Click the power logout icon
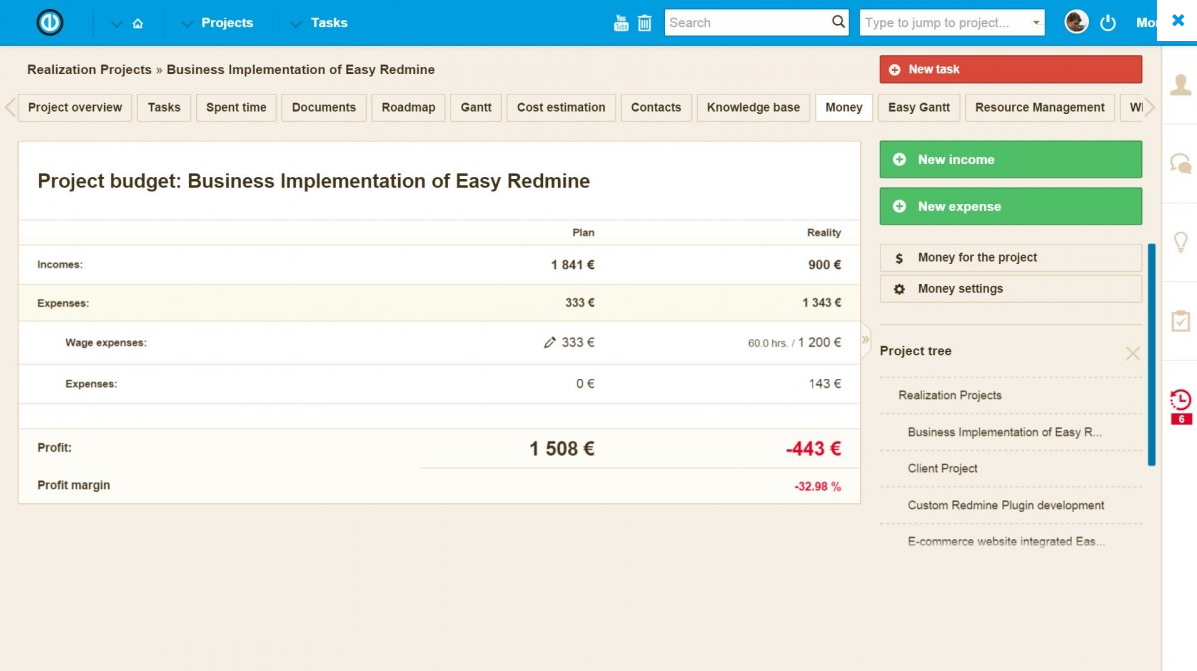Image resolution: width=1197 pixels, height=671 pixels. (x=1108, y=23)
